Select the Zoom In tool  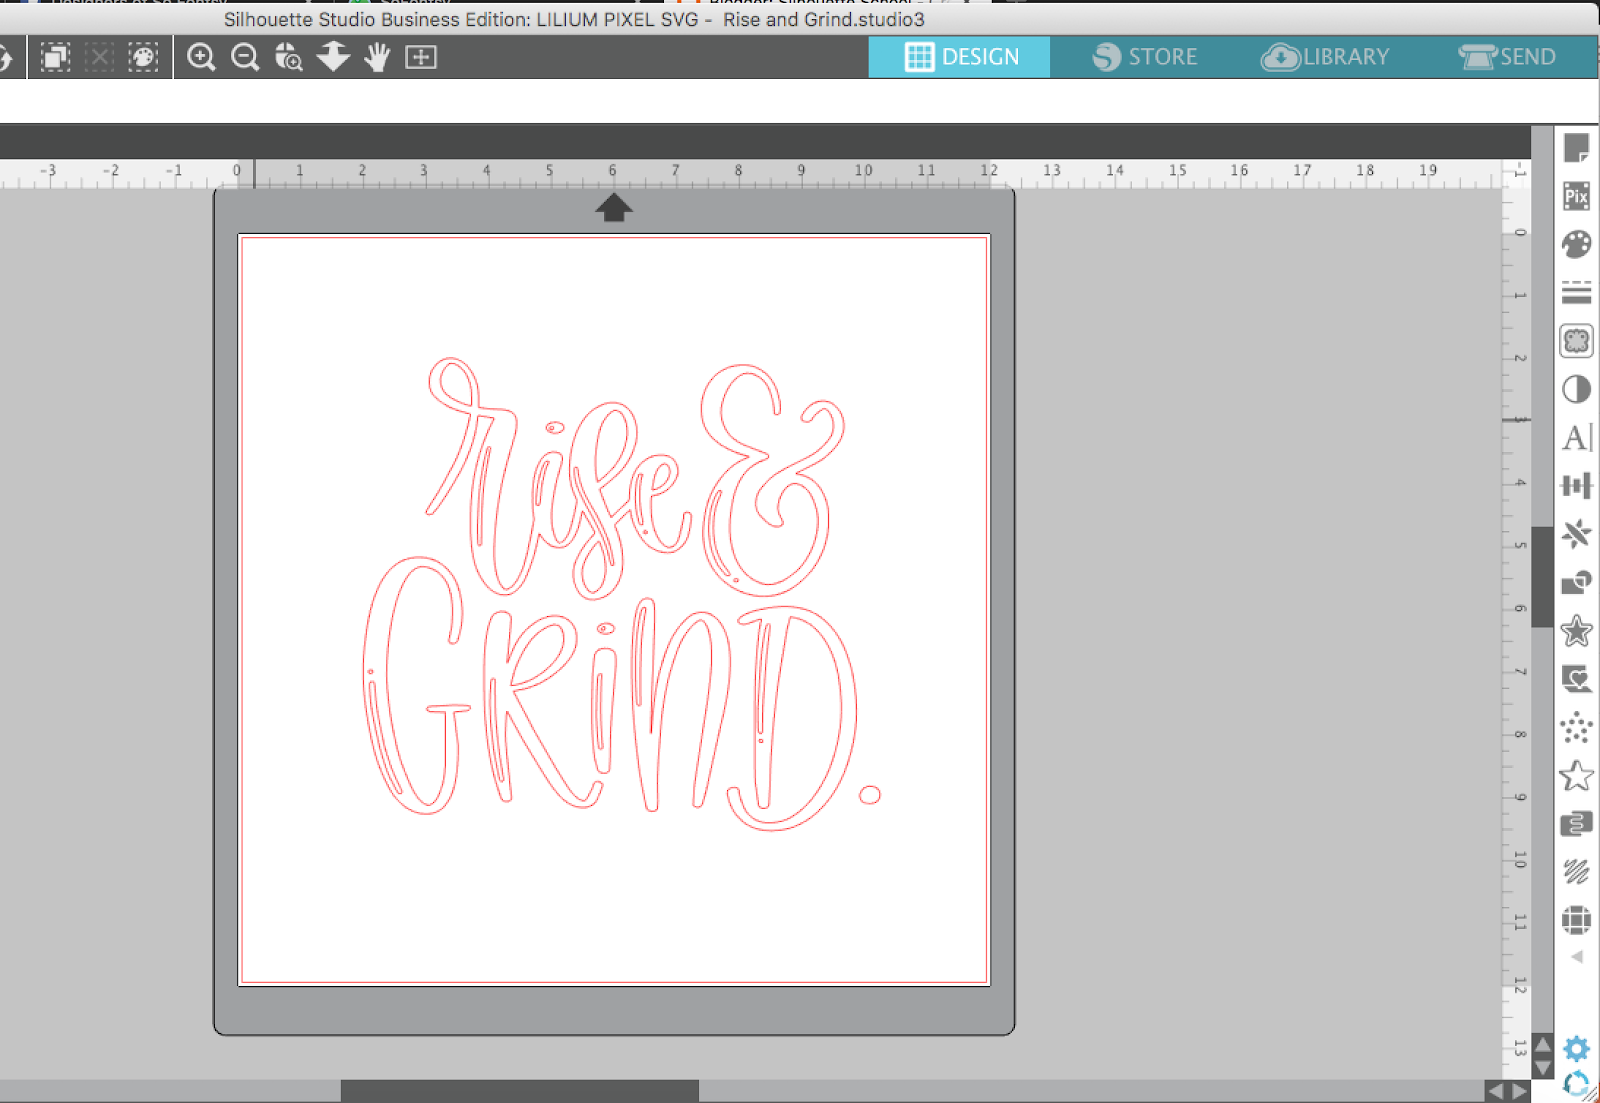201,57
